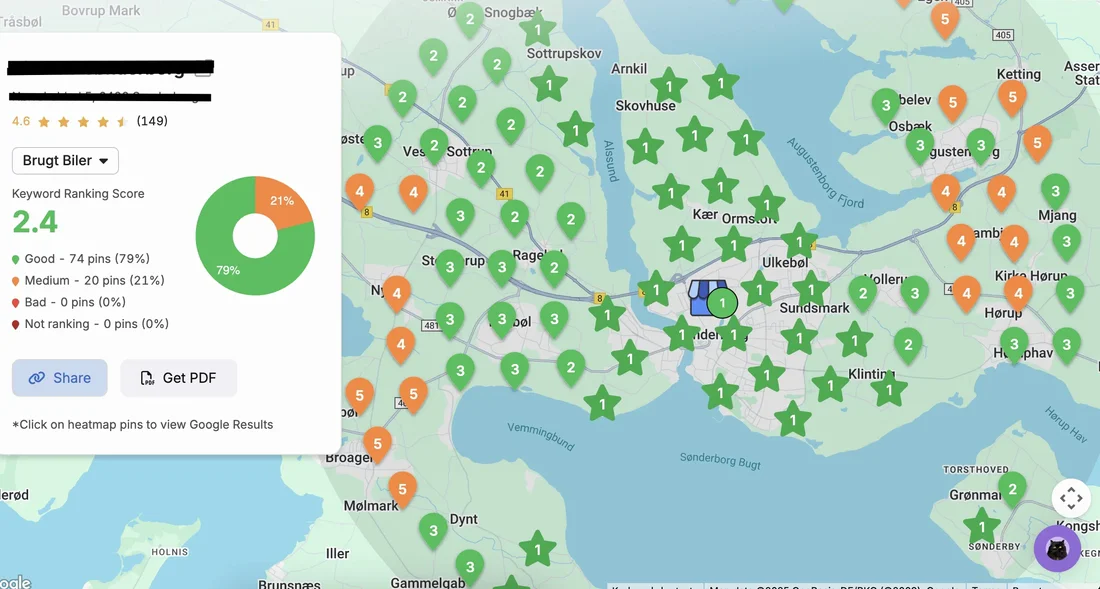The width and height of the screenshot is (1100, 589).
Task: Click the star pin right of Klinting
Action: coord(889,389)
